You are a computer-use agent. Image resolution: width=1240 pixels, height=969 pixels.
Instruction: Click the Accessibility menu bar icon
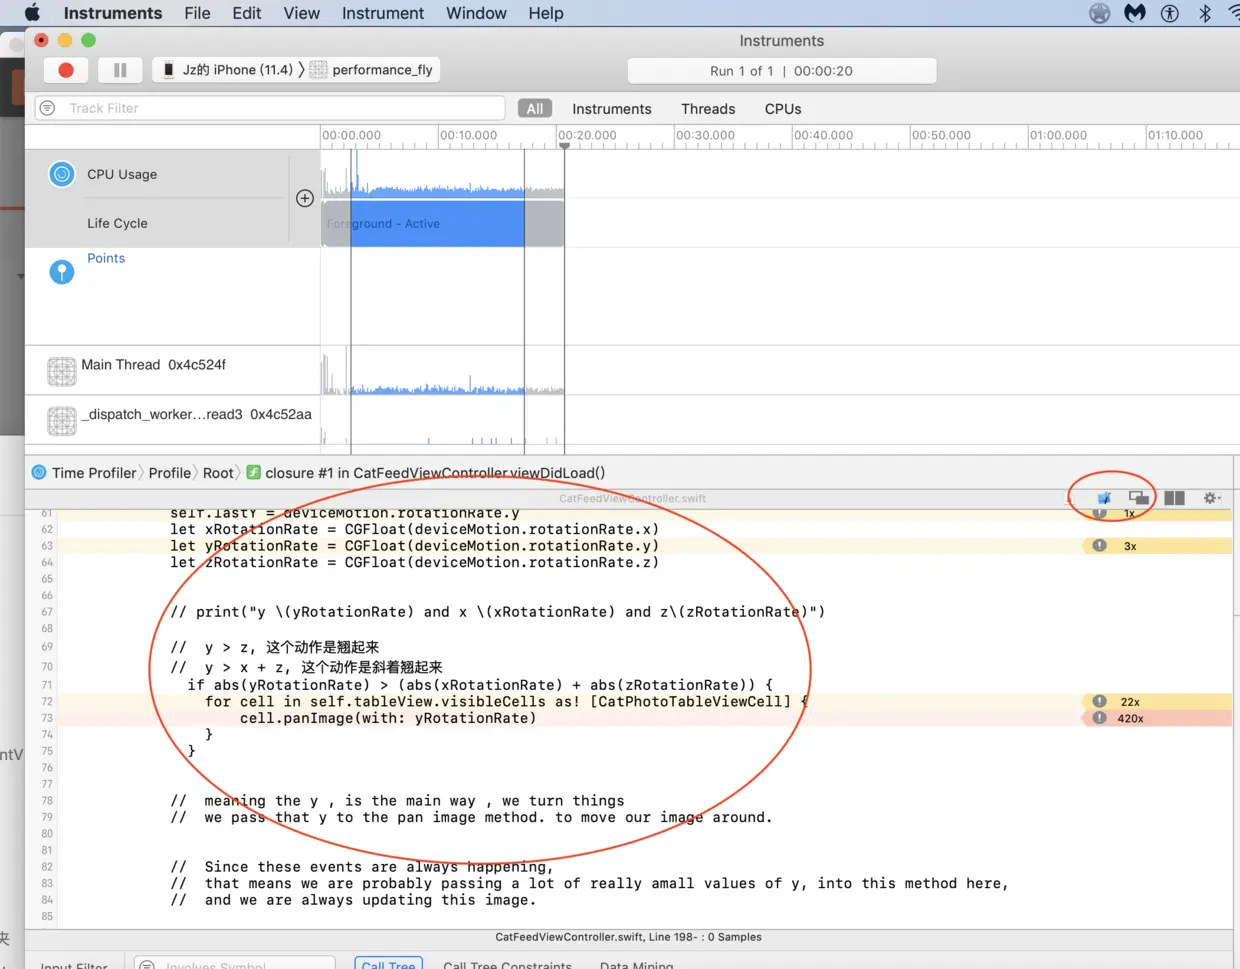coord(1170,13)
